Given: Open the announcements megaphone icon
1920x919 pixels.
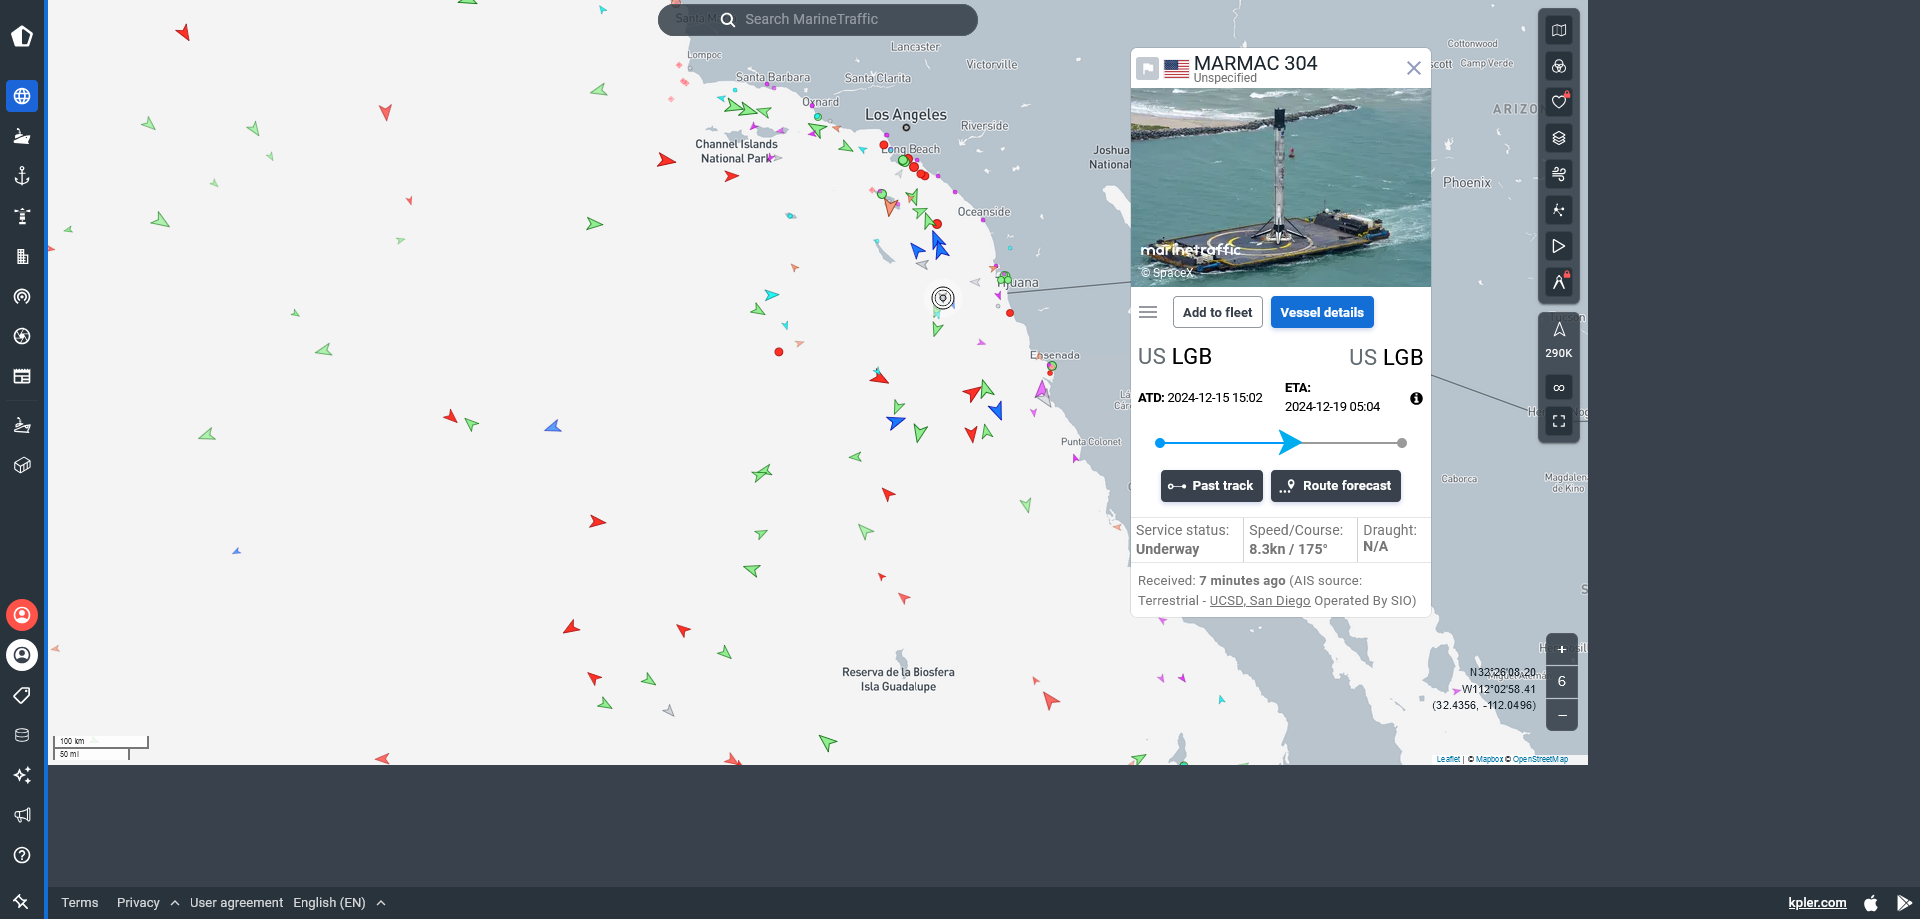Looking at the screenshot, I should pyautogui.click(x=22, y=815).
